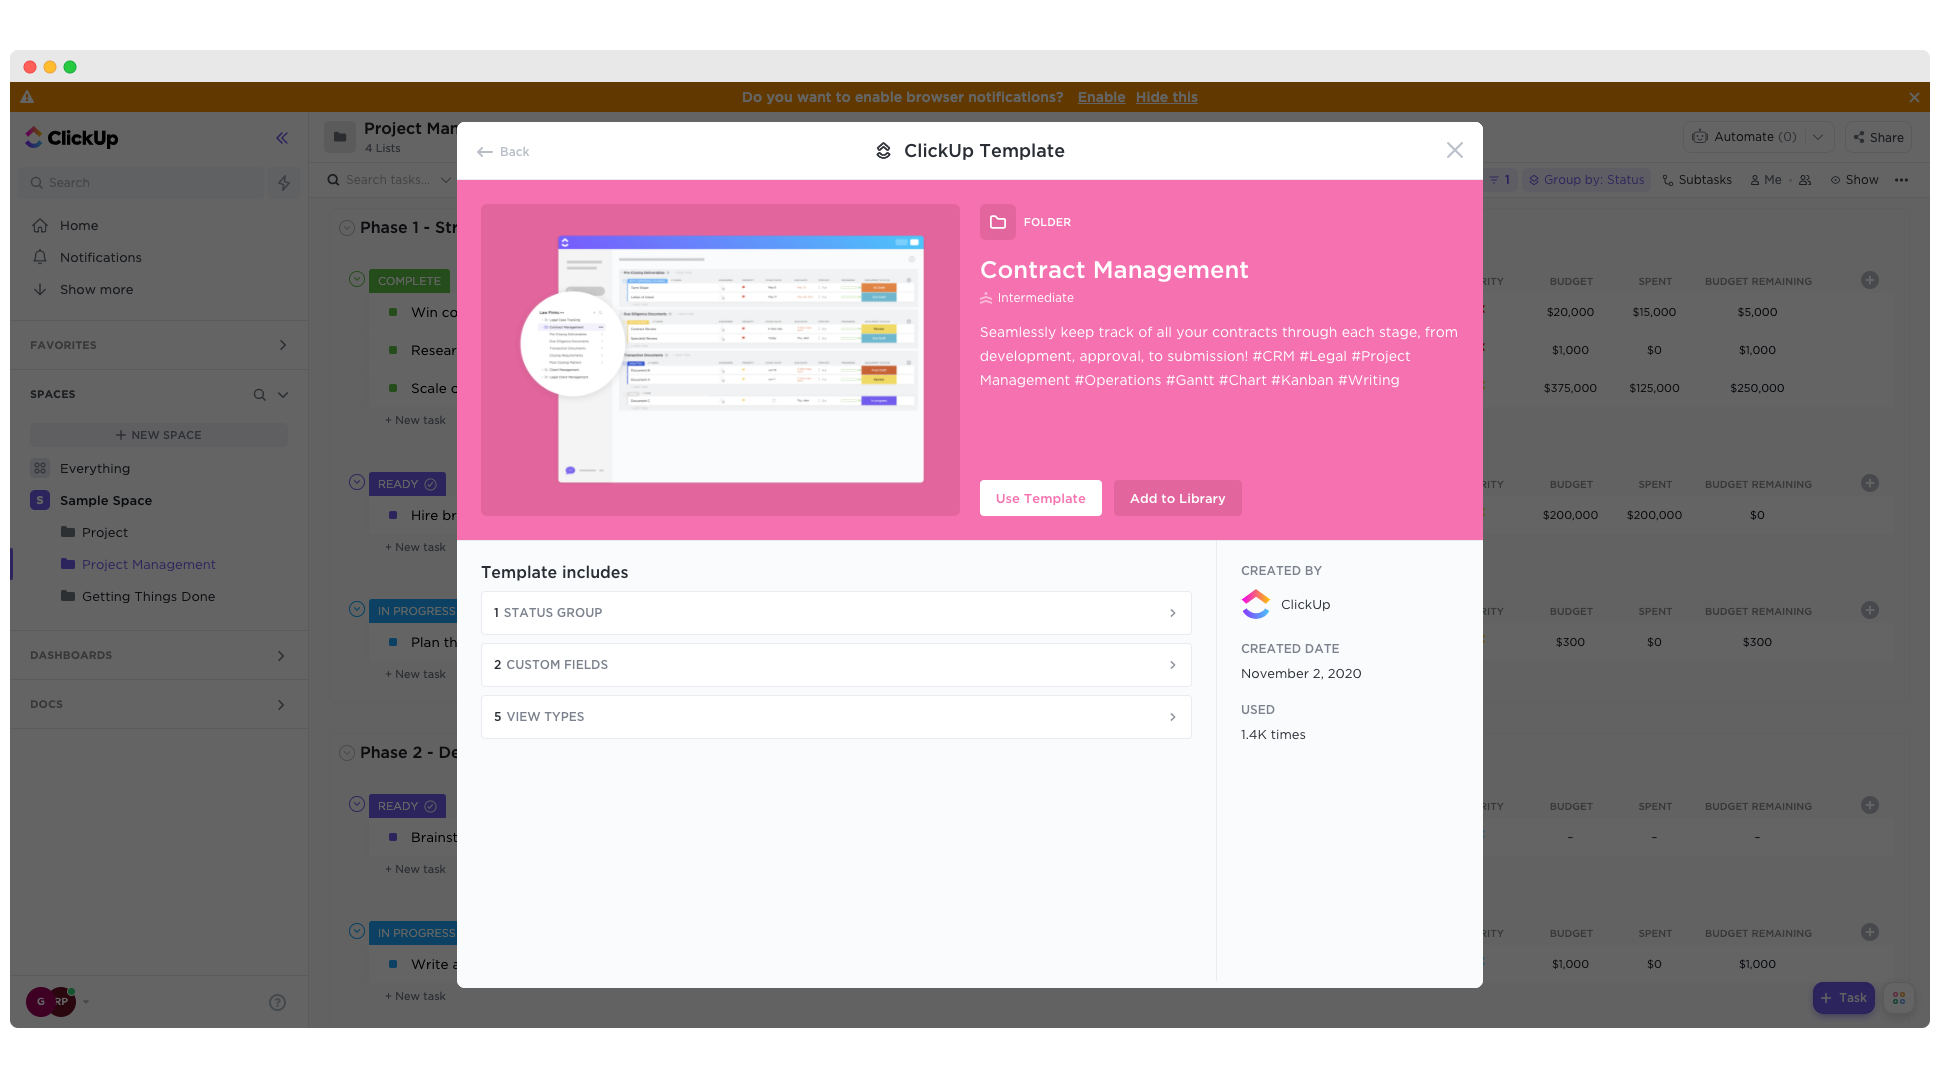Add column in the $300 budget group
The width and height of the screenshot is (1940, 1078).
pos(1869,611)
